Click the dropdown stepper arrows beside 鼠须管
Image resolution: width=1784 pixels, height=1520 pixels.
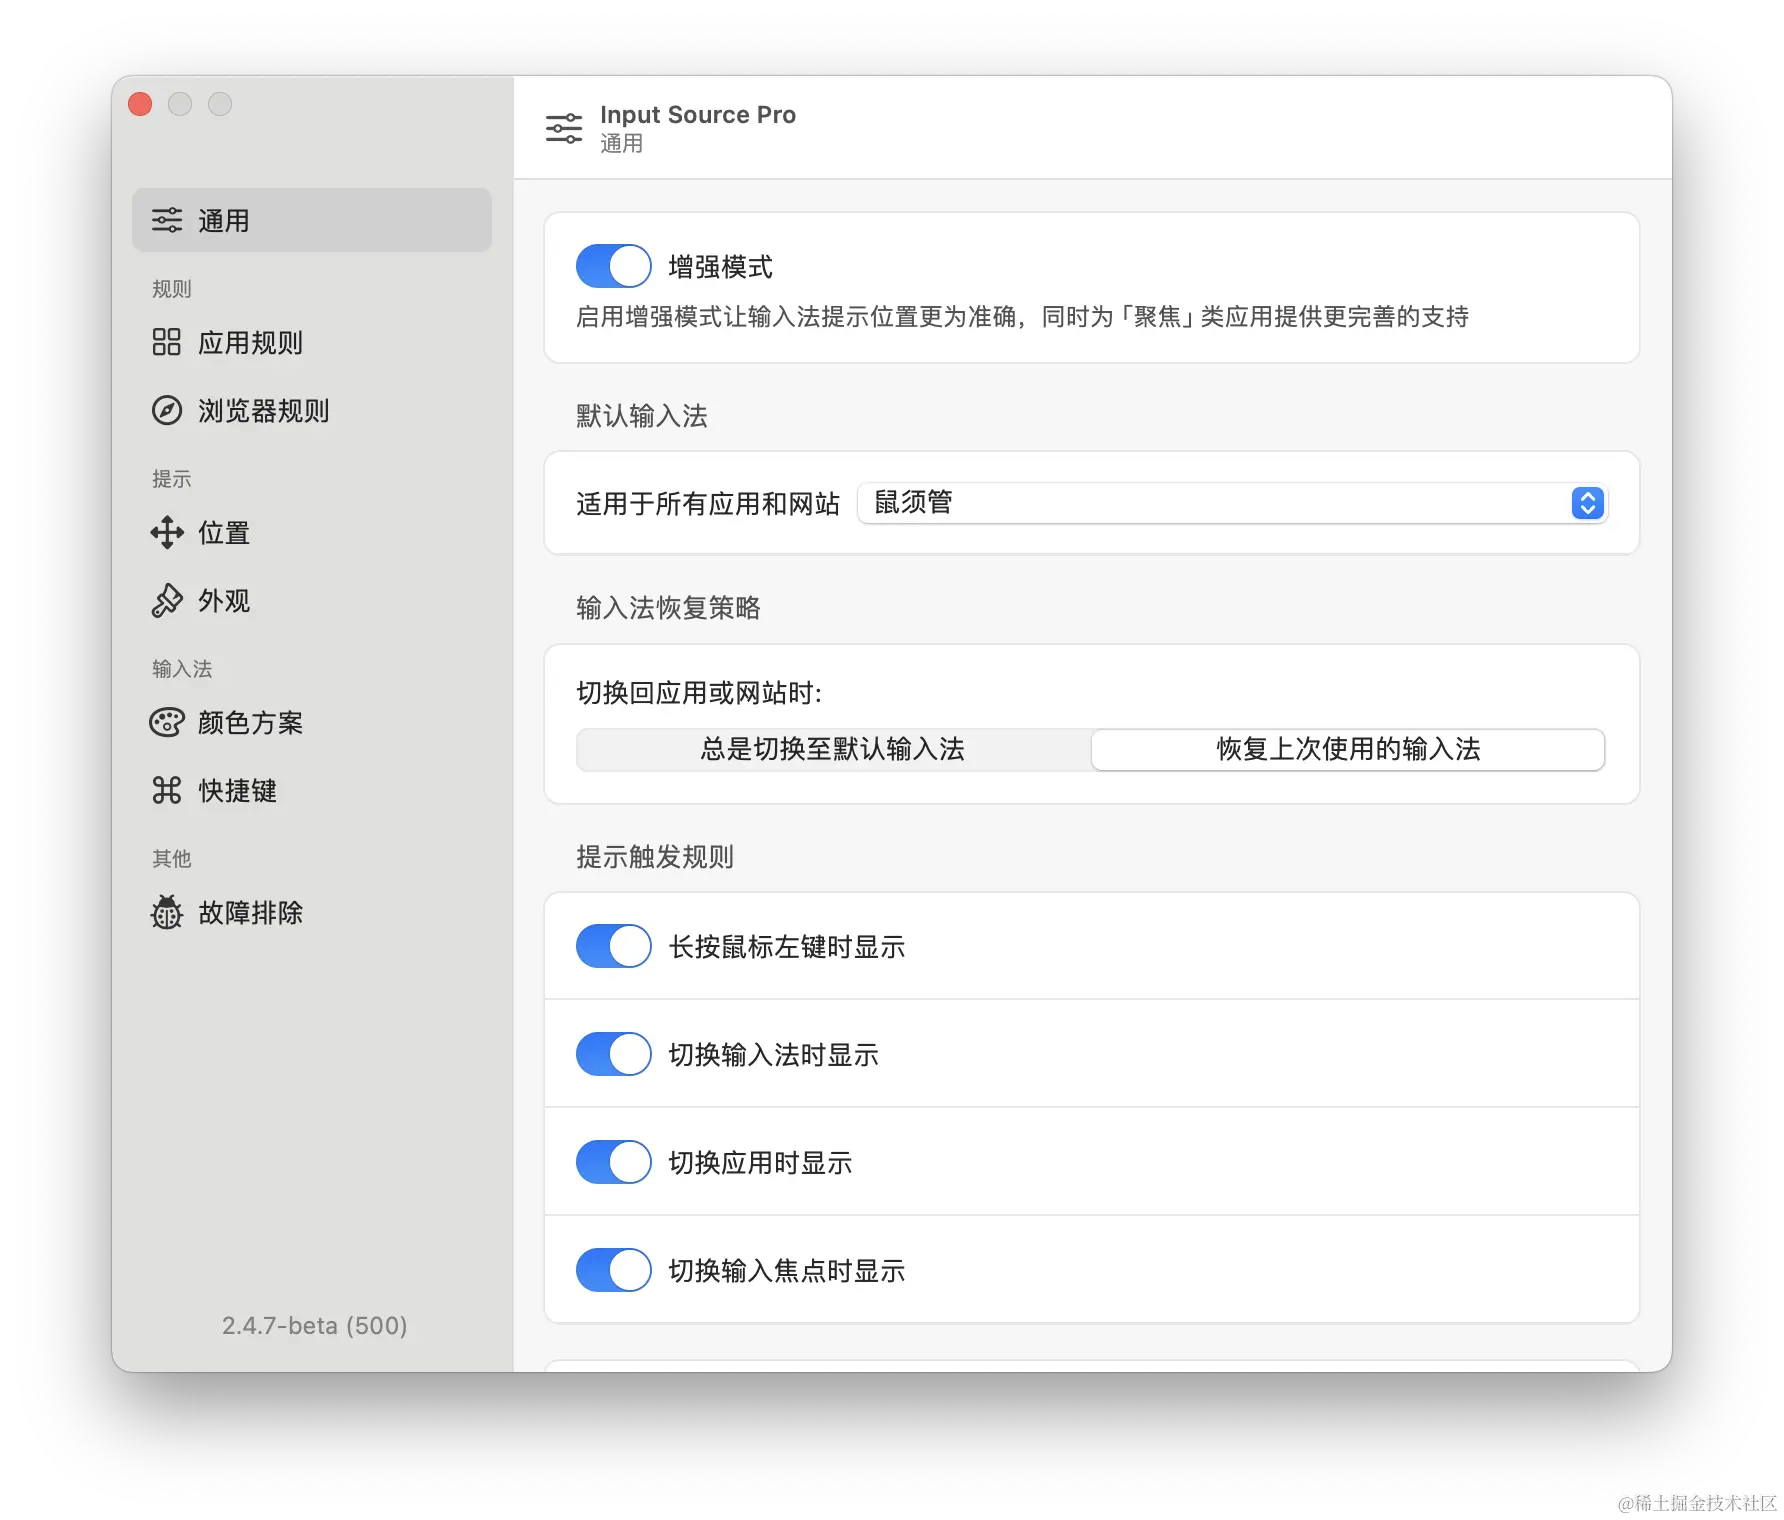[1586, 503]
